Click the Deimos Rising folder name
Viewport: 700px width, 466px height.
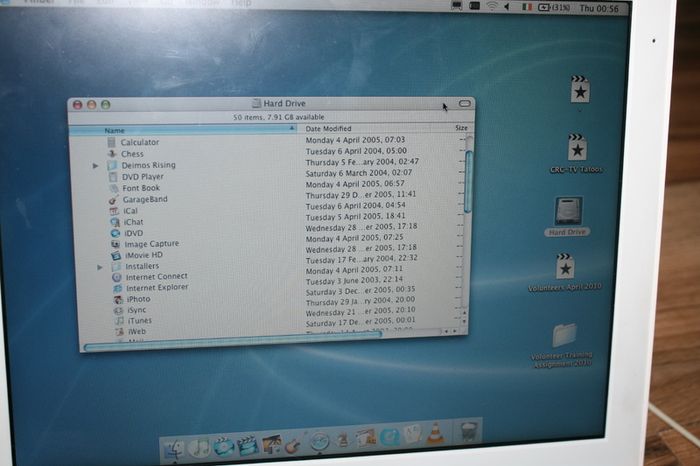tap(149, 165)
